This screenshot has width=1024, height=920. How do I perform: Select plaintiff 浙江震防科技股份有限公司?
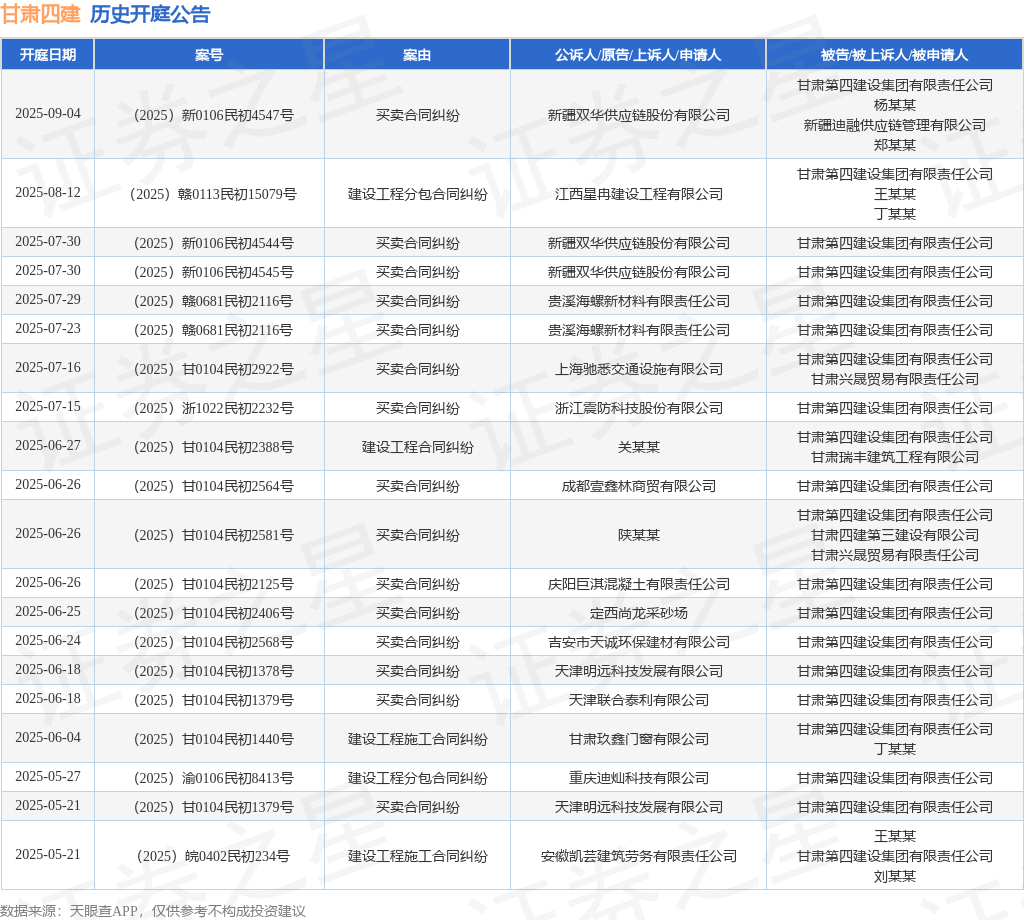(639, 409)
